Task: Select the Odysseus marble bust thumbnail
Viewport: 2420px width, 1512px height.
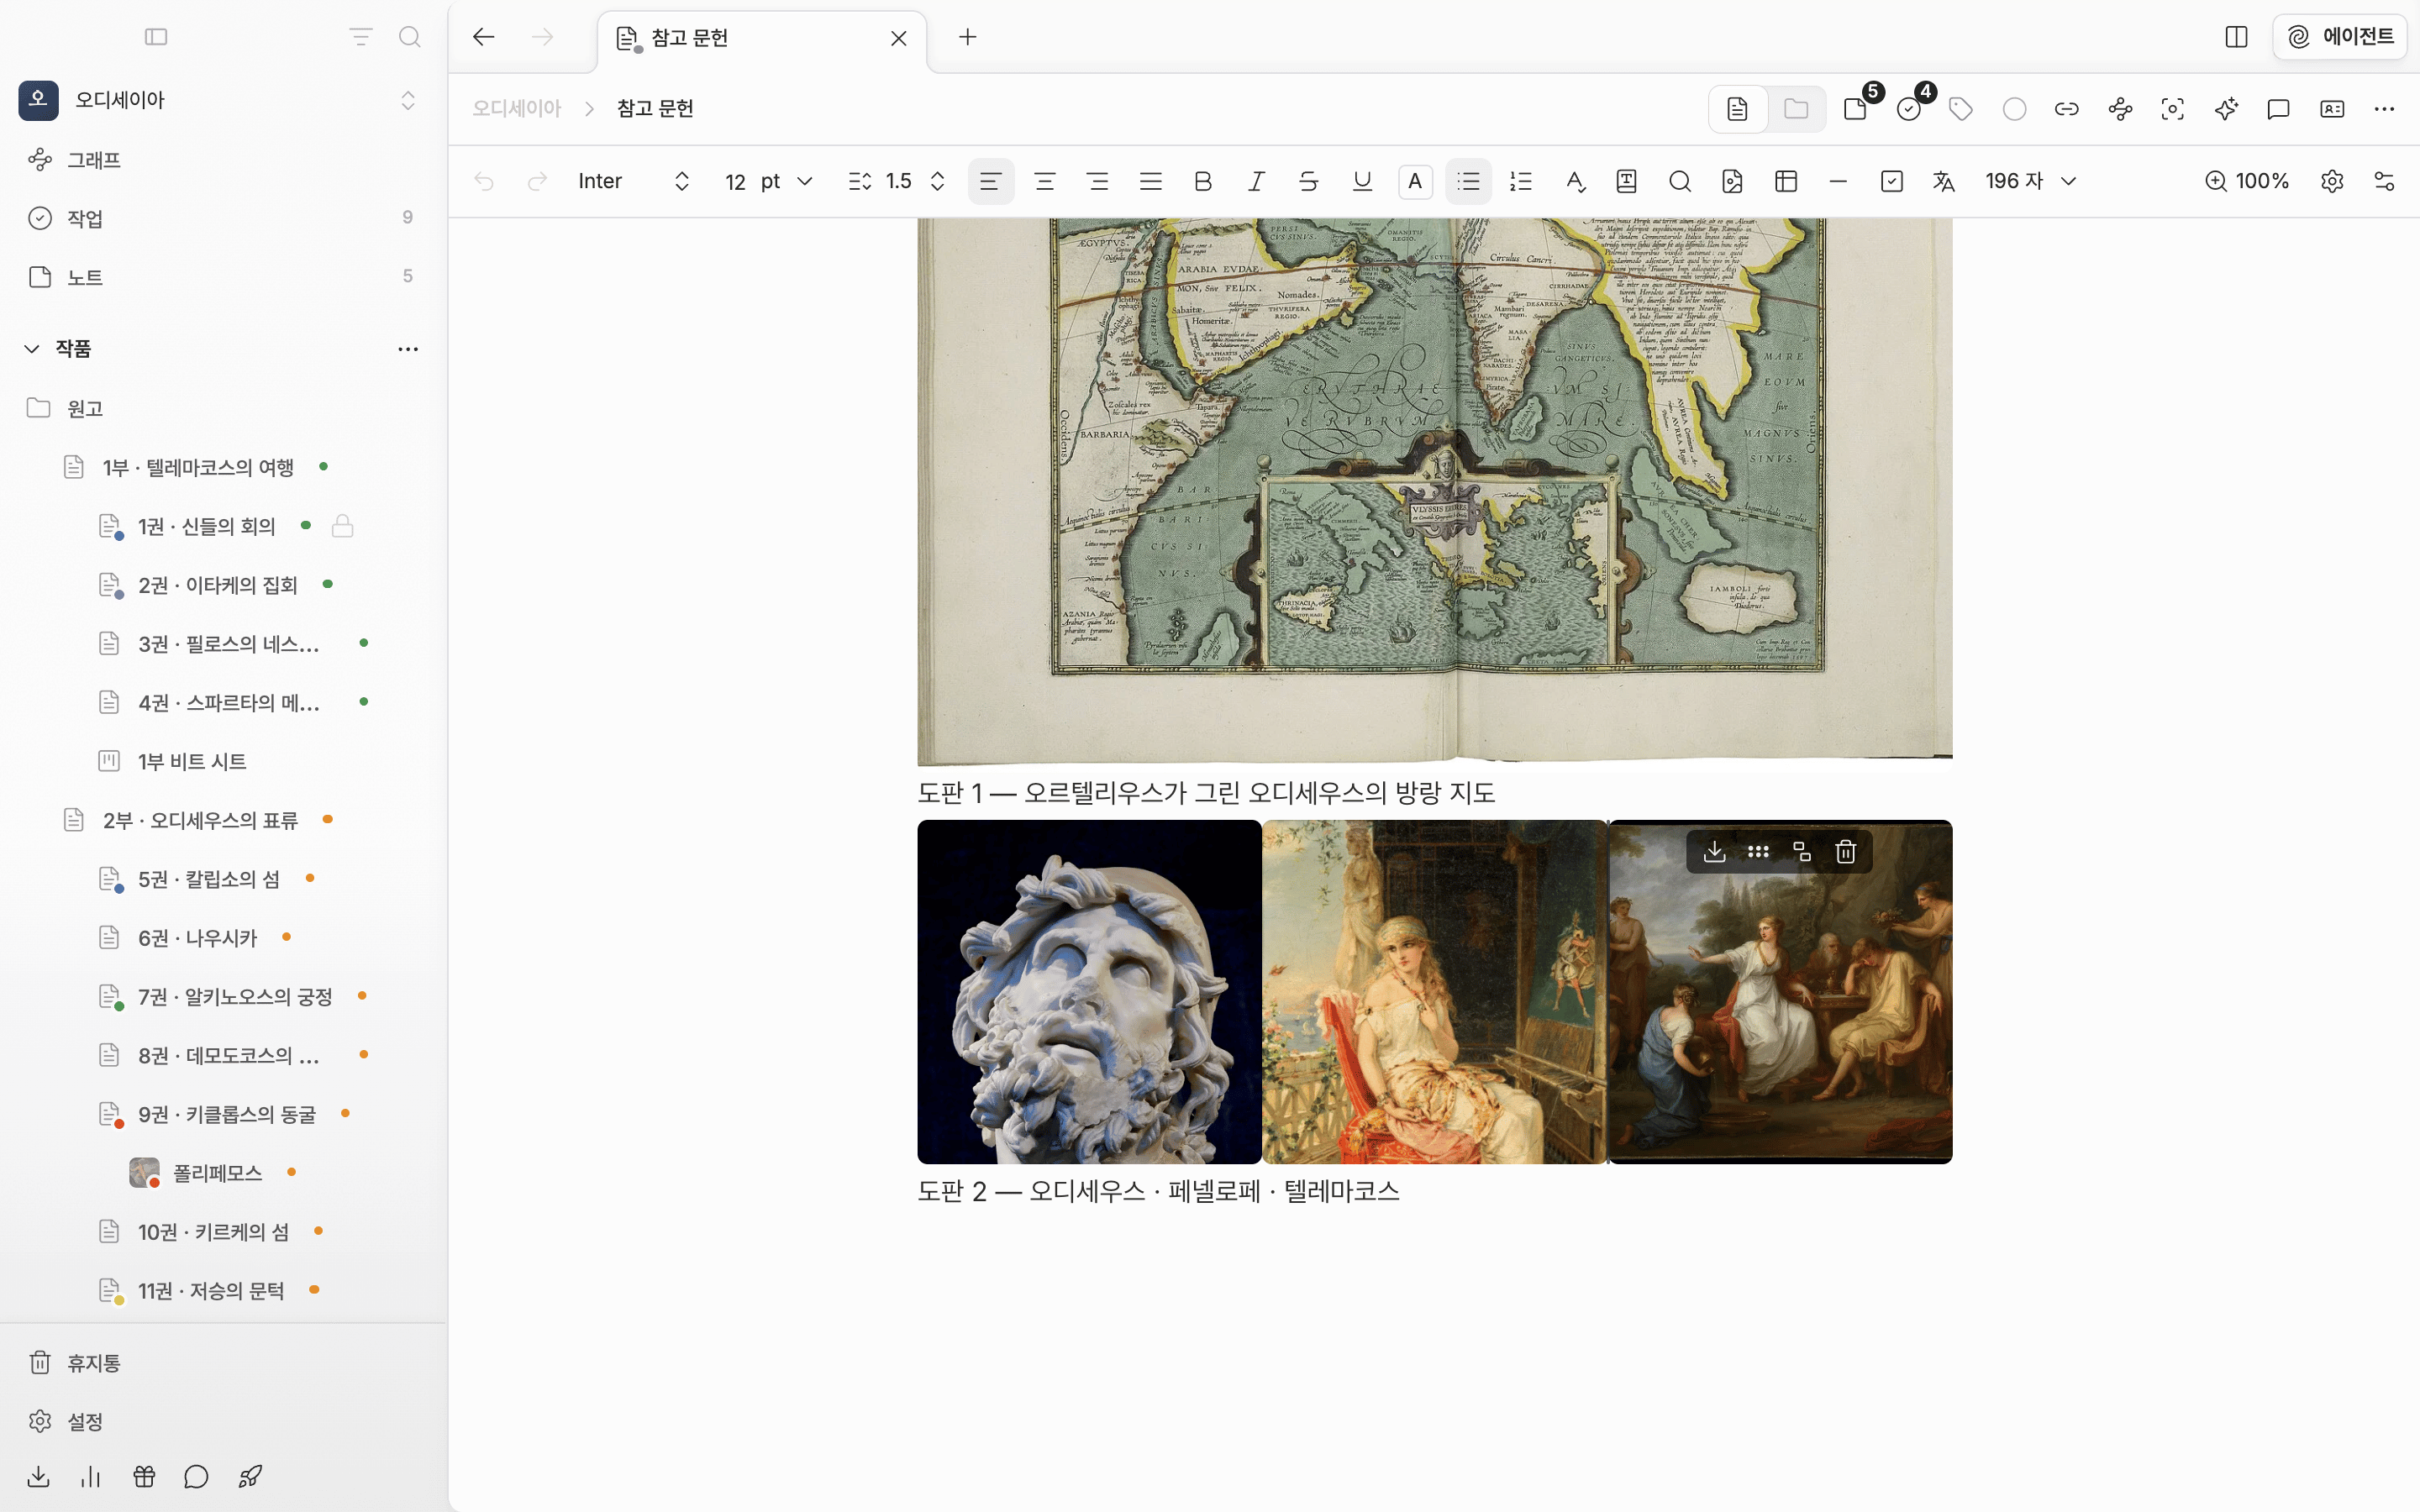Action: [1089, 992]
